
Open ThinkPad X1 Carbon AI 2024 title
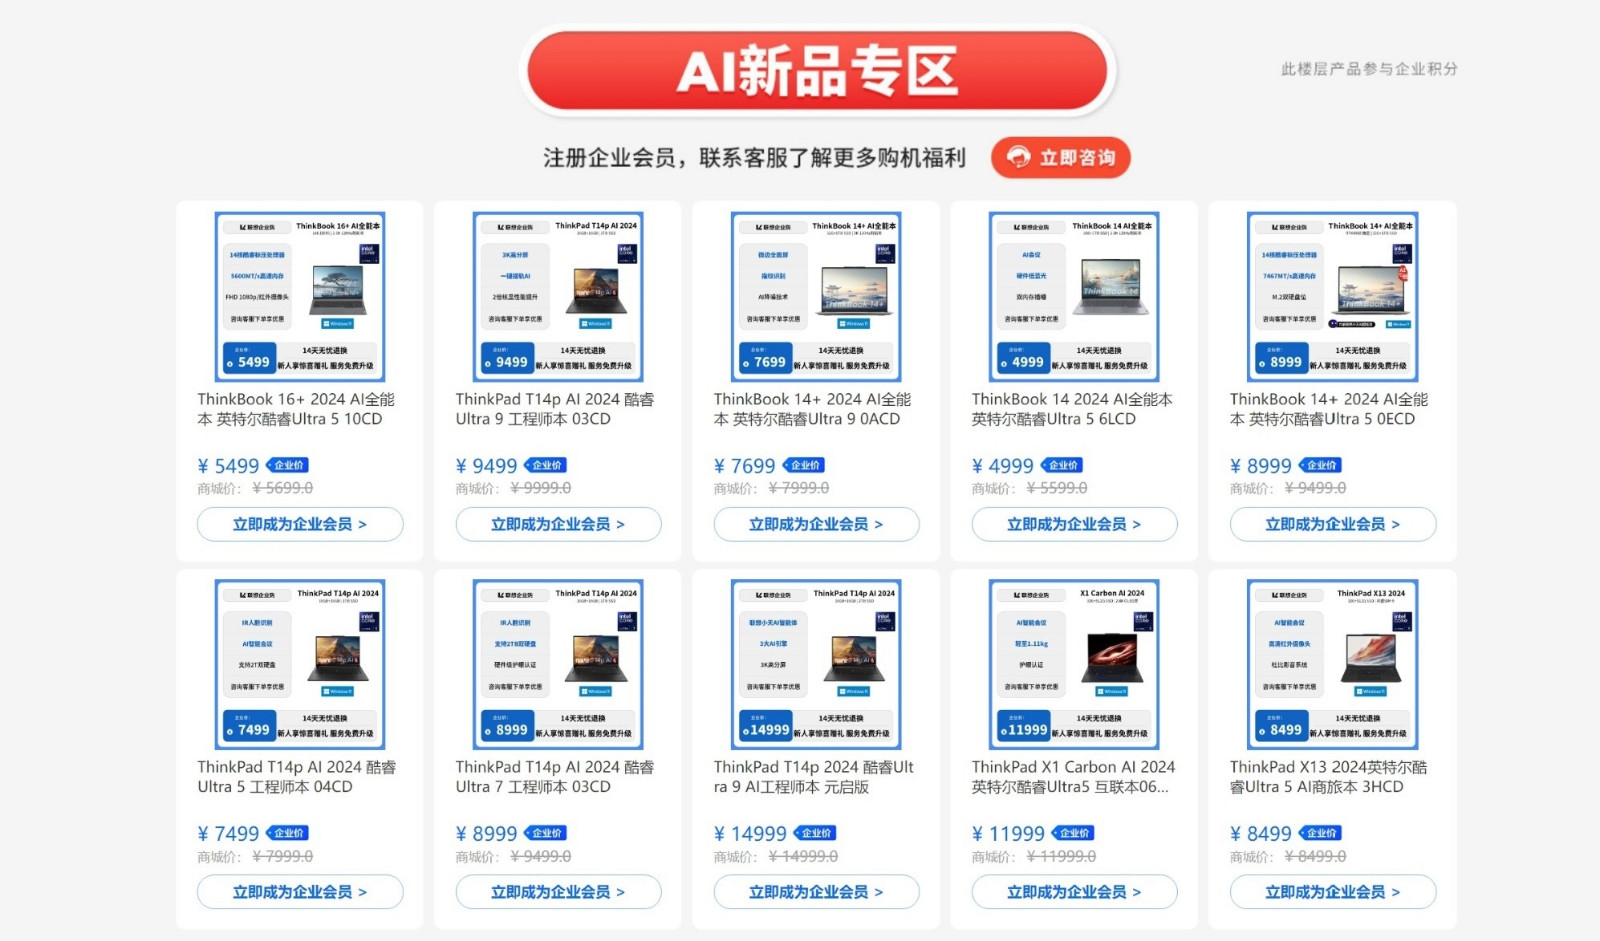pos(1073,777)
